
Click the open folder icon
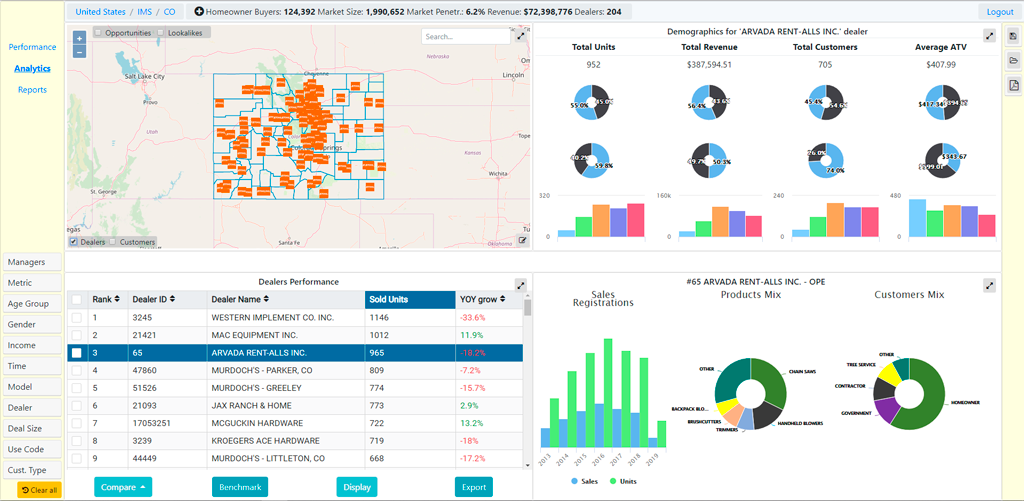[x=1013, y=61]
